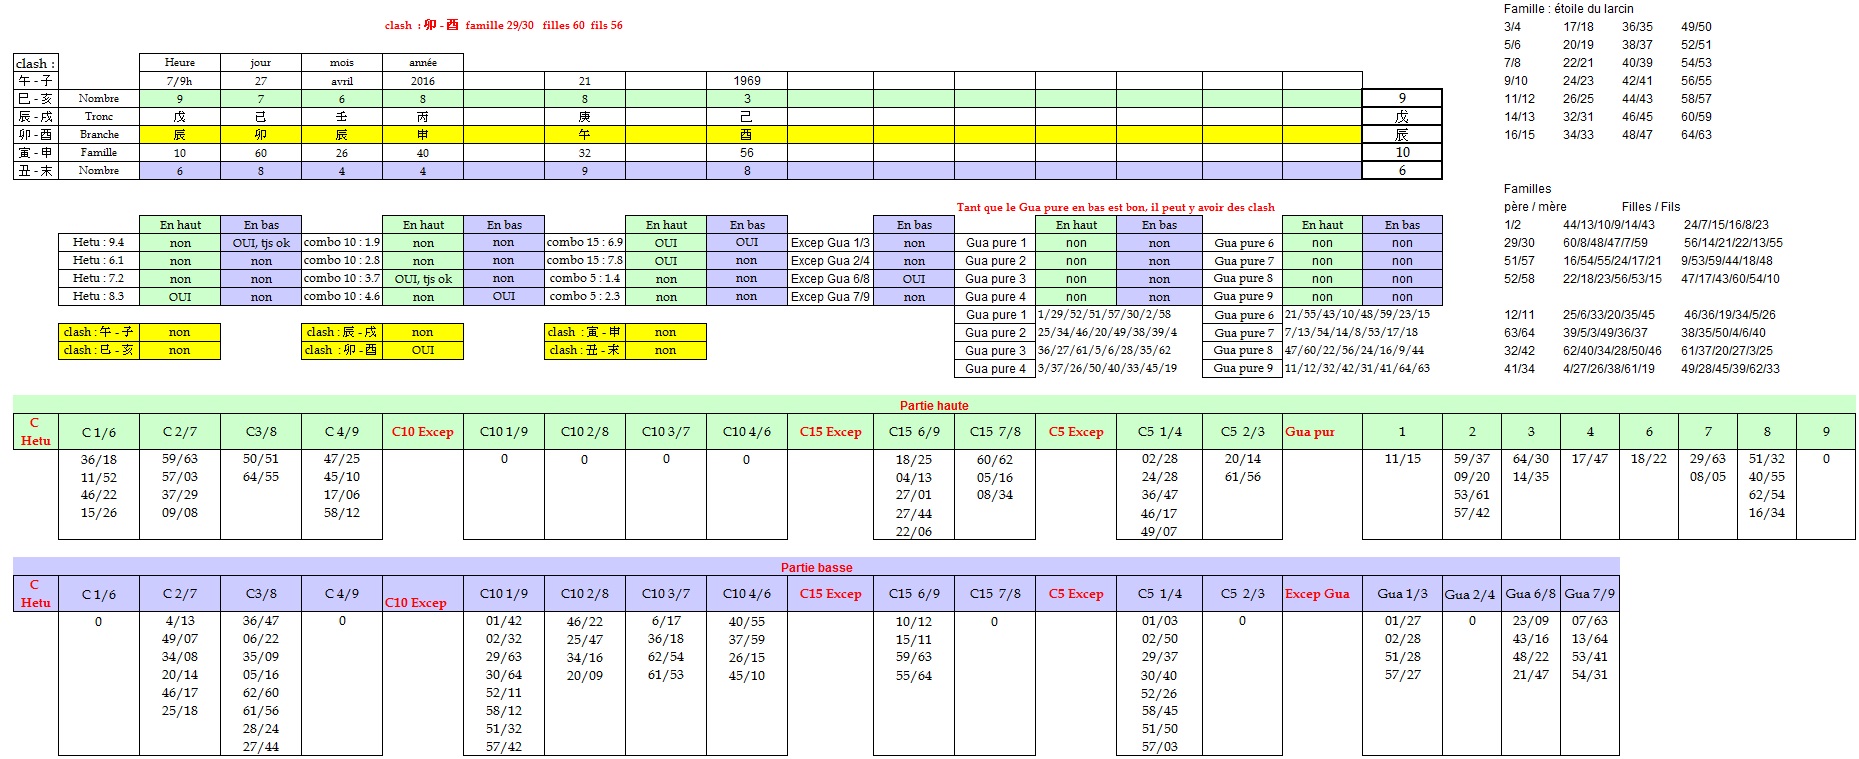Click the 'combo 10 : 2.8' cell

pyautogui.click(x=342, y=260)
